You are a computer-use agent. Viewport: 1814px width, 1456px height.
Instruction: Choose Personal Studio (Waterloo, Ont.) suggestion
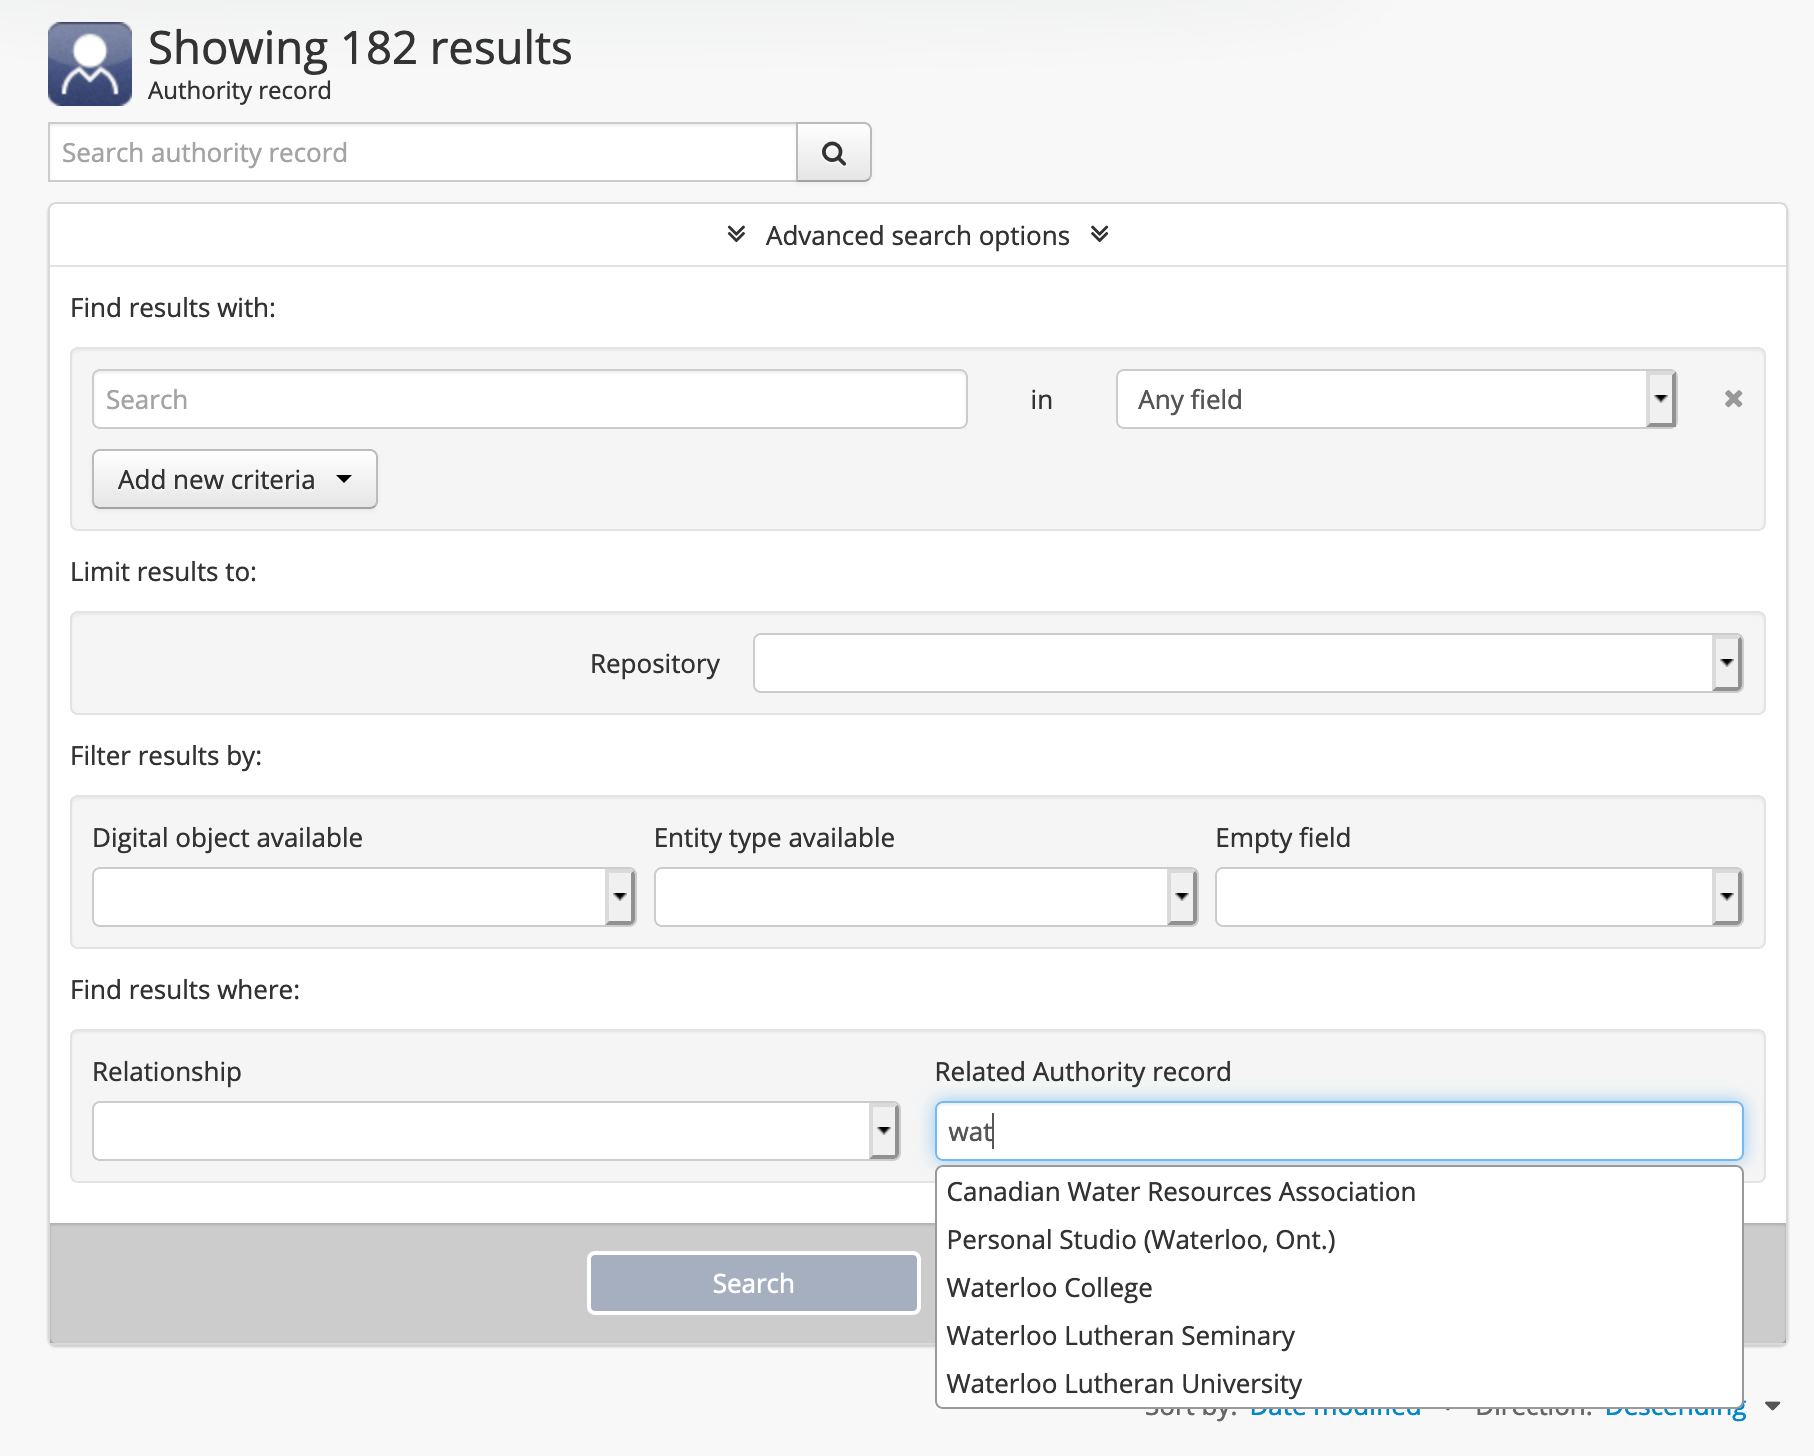1140,1240
